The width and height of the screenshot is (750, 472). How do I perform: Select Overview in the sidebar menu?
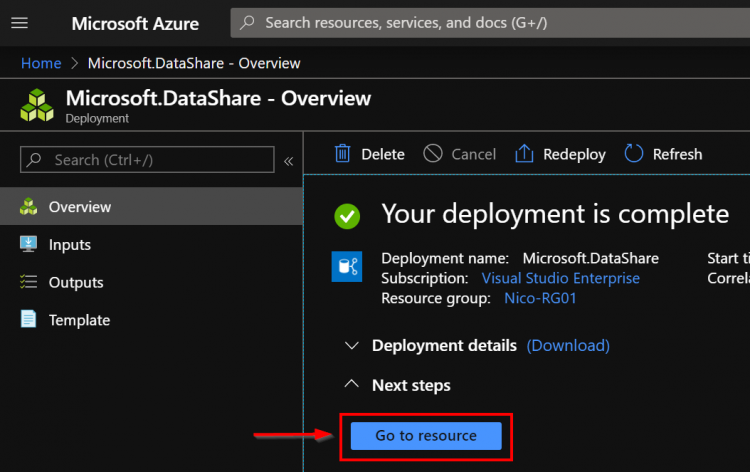point(151,207)
